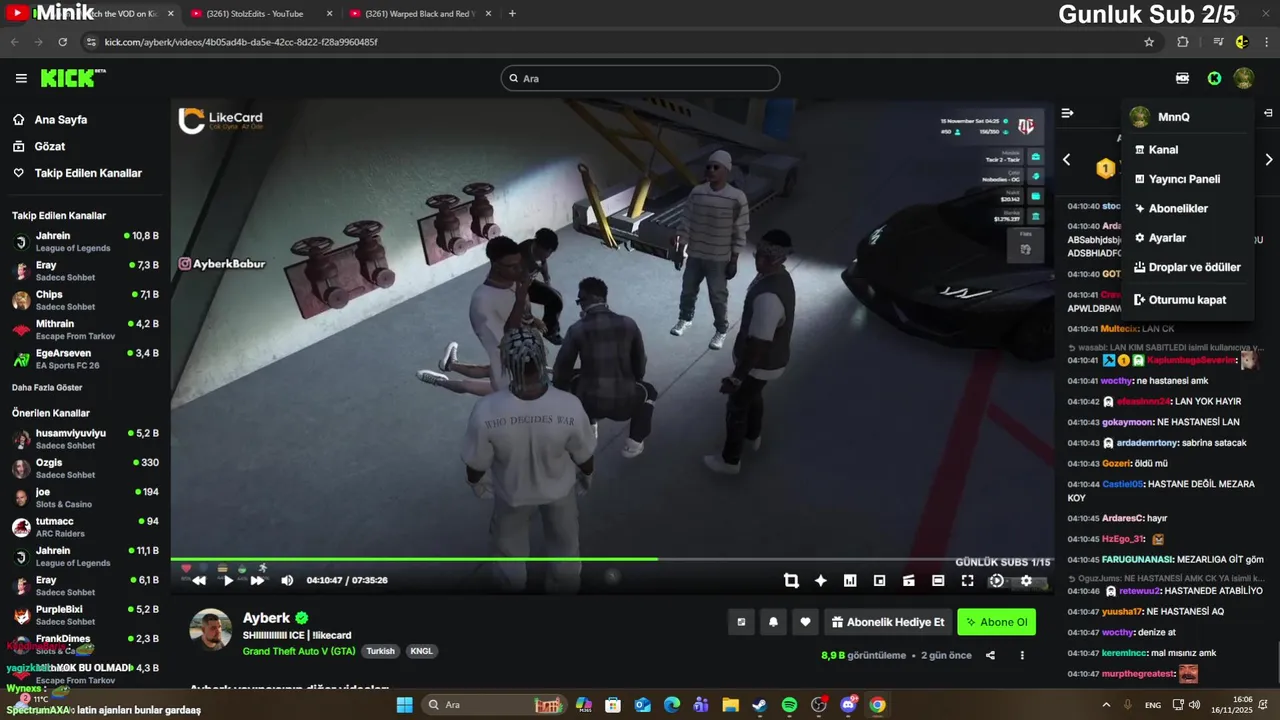Open the user avatar menu in header
Viewport: 1280px width, 720px height.
(1243, 78)
